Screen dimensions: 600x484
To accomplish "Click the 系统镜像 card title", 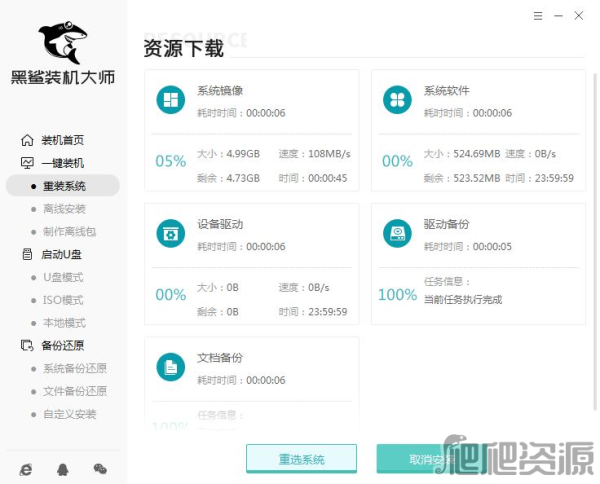I will [220, 91].
